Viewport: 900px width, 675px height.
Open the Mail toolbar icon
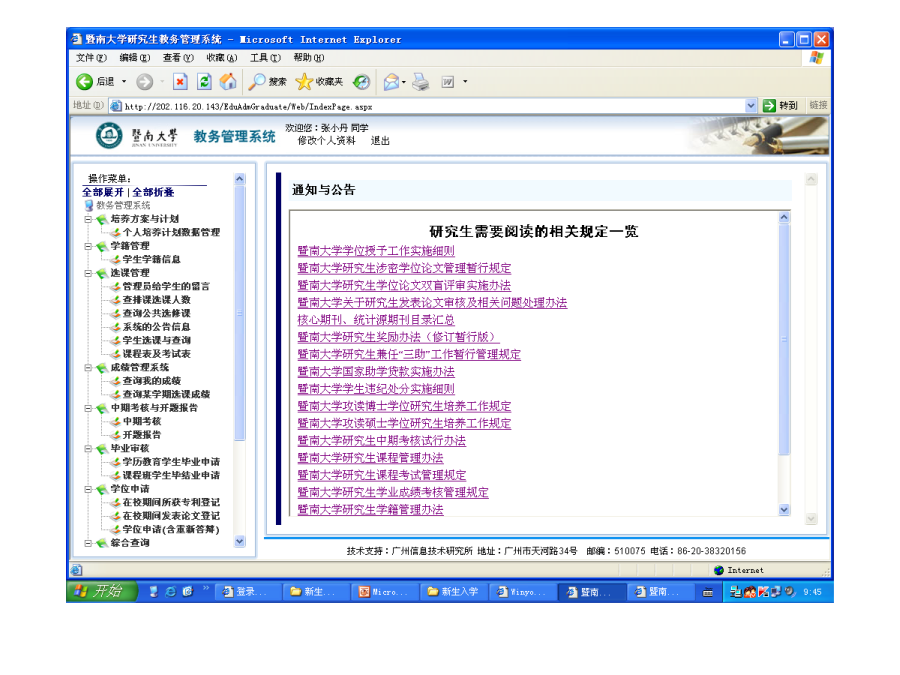pyautogui.click(x=391, y=82)
